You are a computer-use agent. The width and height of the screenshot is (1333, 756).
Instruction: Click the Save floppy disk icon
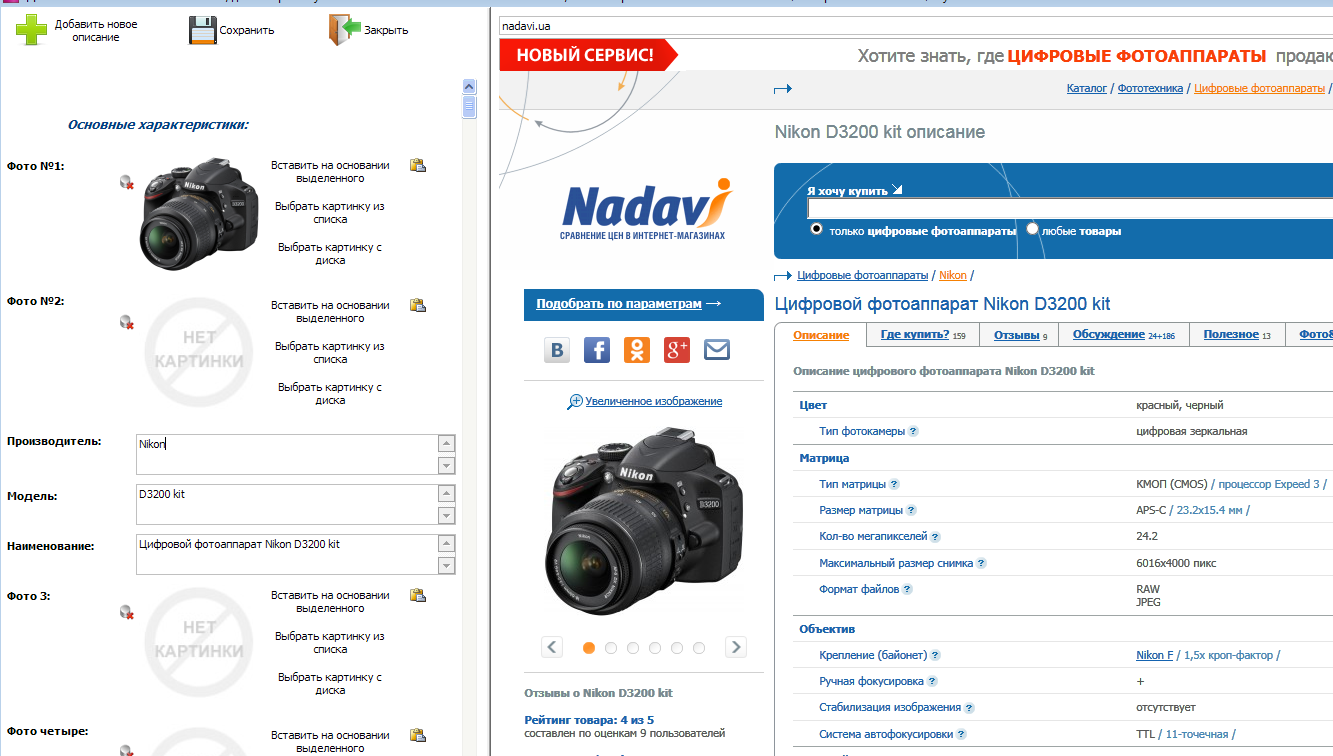203,30
